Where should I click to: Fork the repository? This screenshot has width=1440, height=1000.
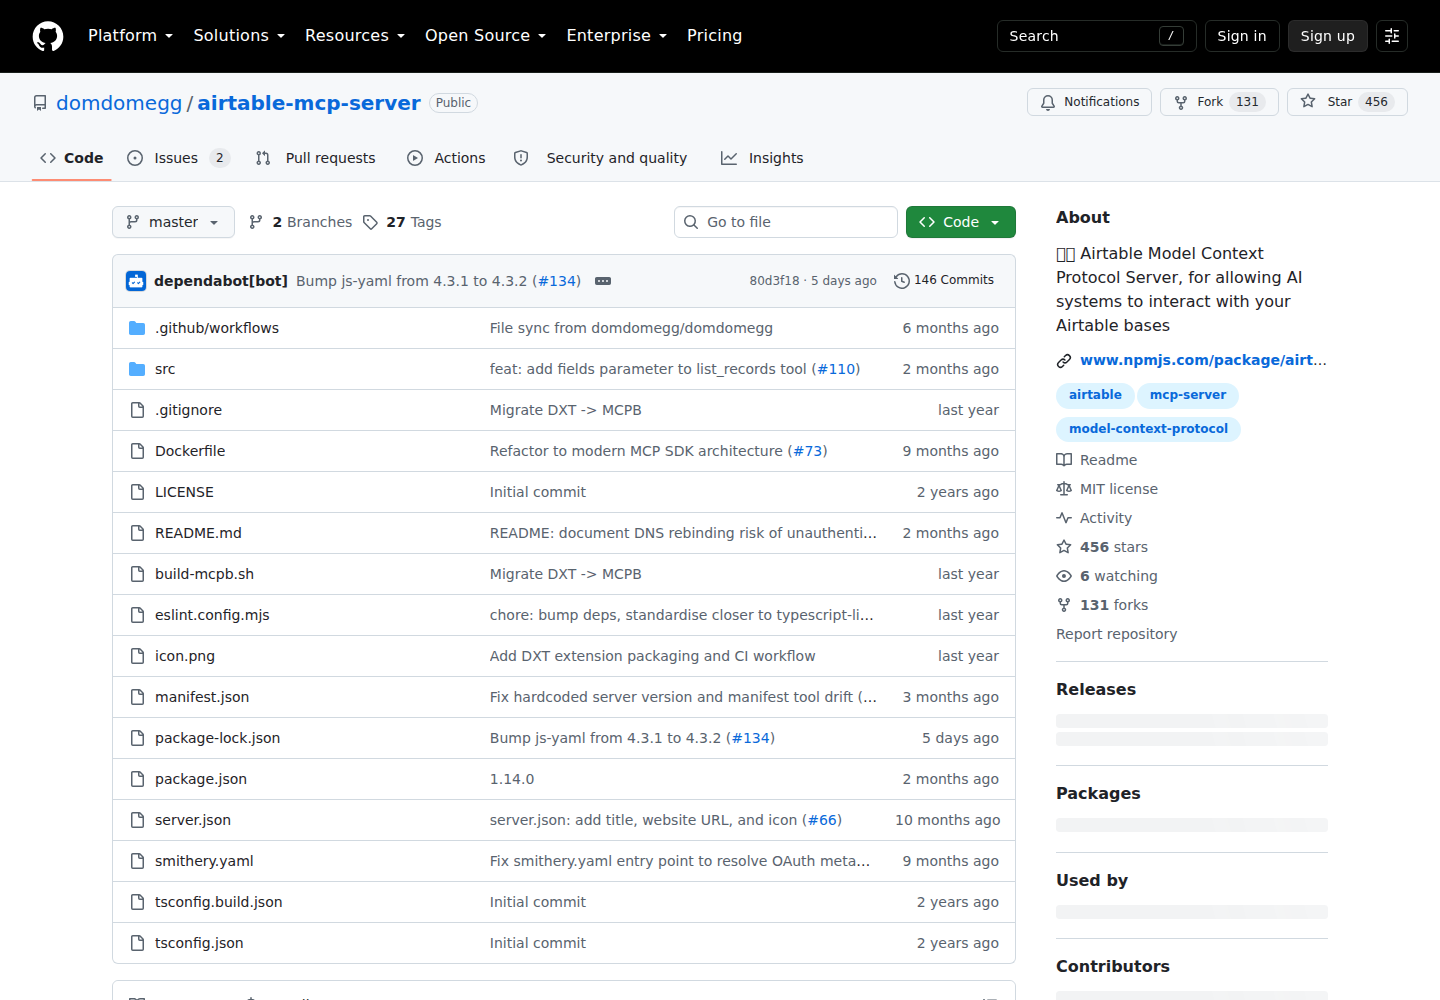pos(1219,102)
